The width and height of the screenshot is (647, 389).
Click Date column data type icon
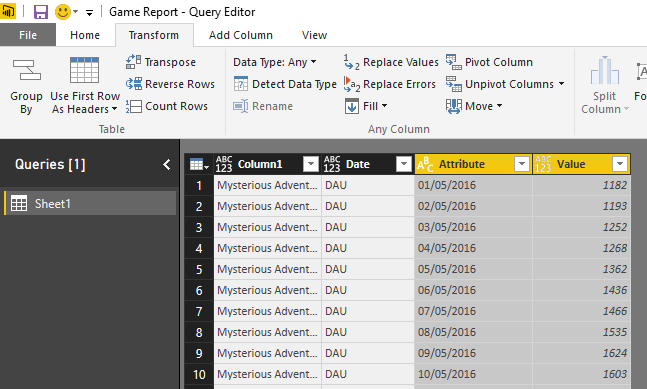332,164
